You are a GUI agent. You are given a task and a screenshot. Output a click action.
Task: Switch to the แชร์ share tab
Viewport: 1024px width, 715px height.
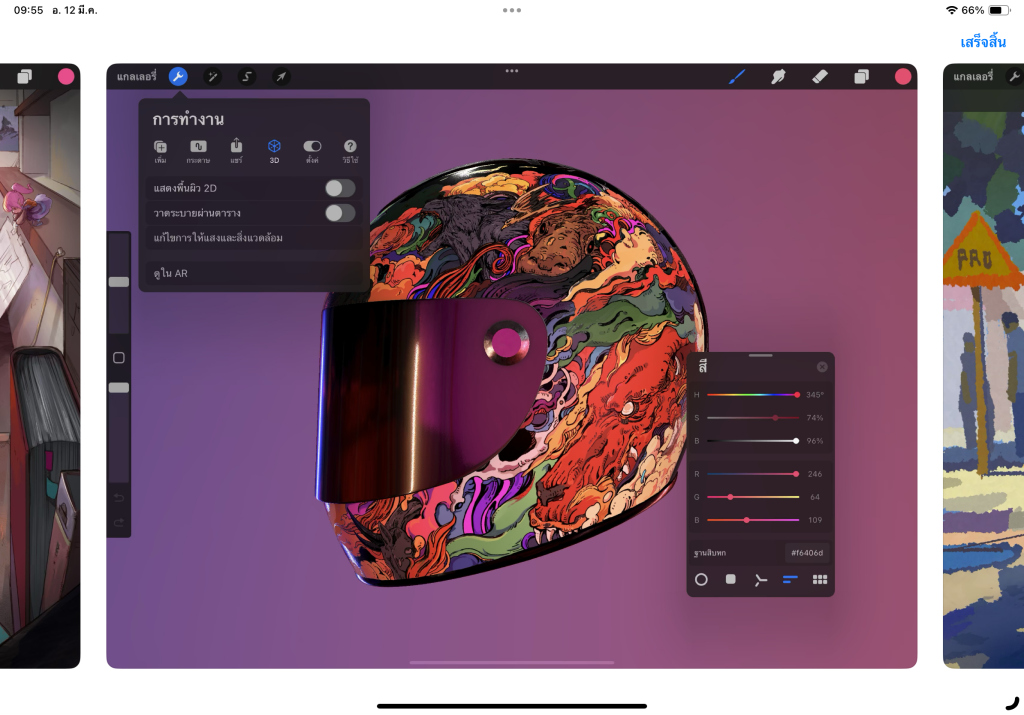click(x=236, y=150)
